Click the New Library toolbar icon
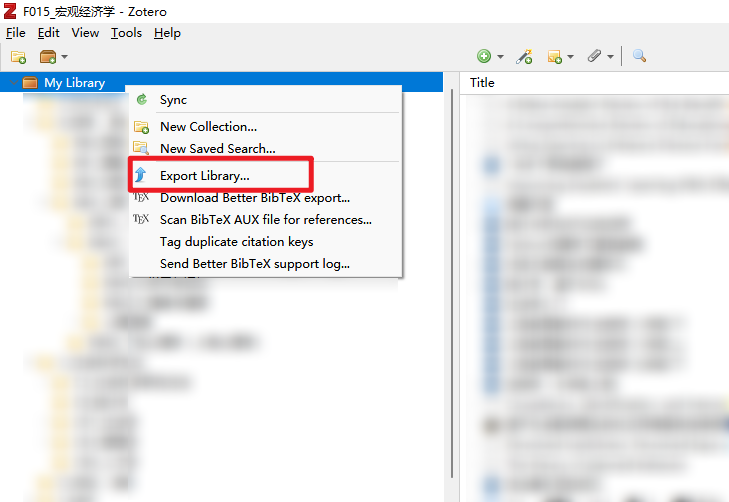The image size is (729, 502). point(48,57)
